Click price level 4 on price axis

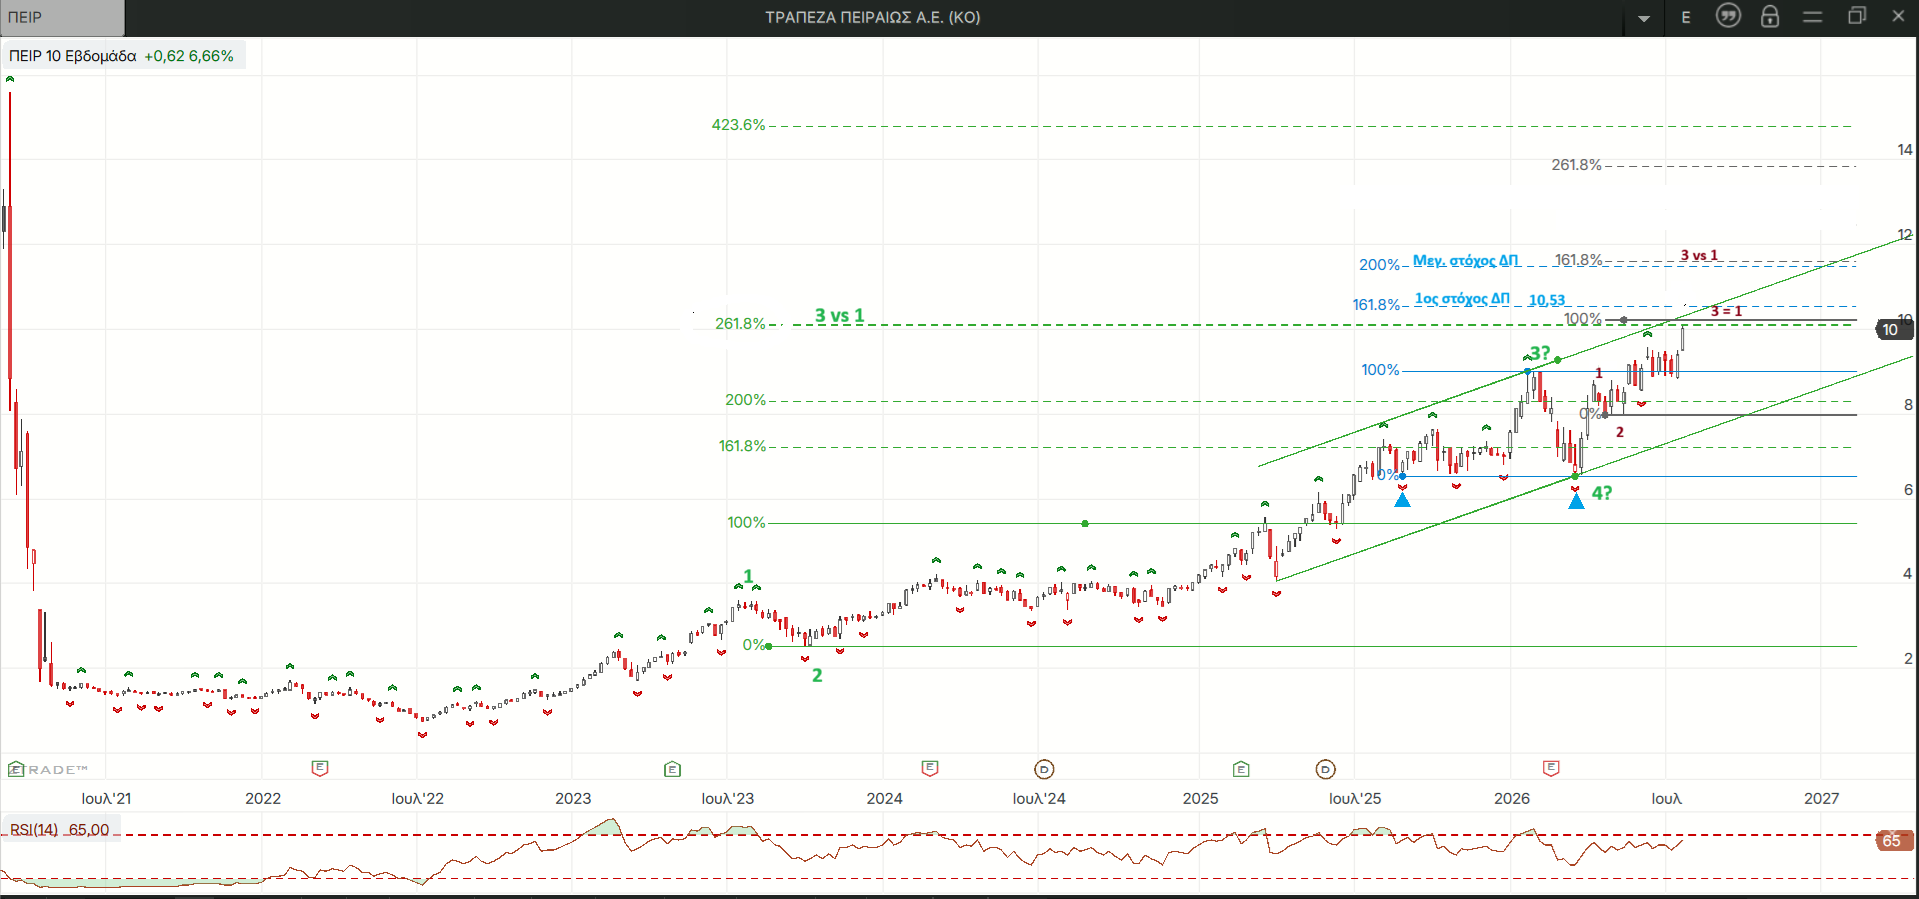coord(1908,574)
